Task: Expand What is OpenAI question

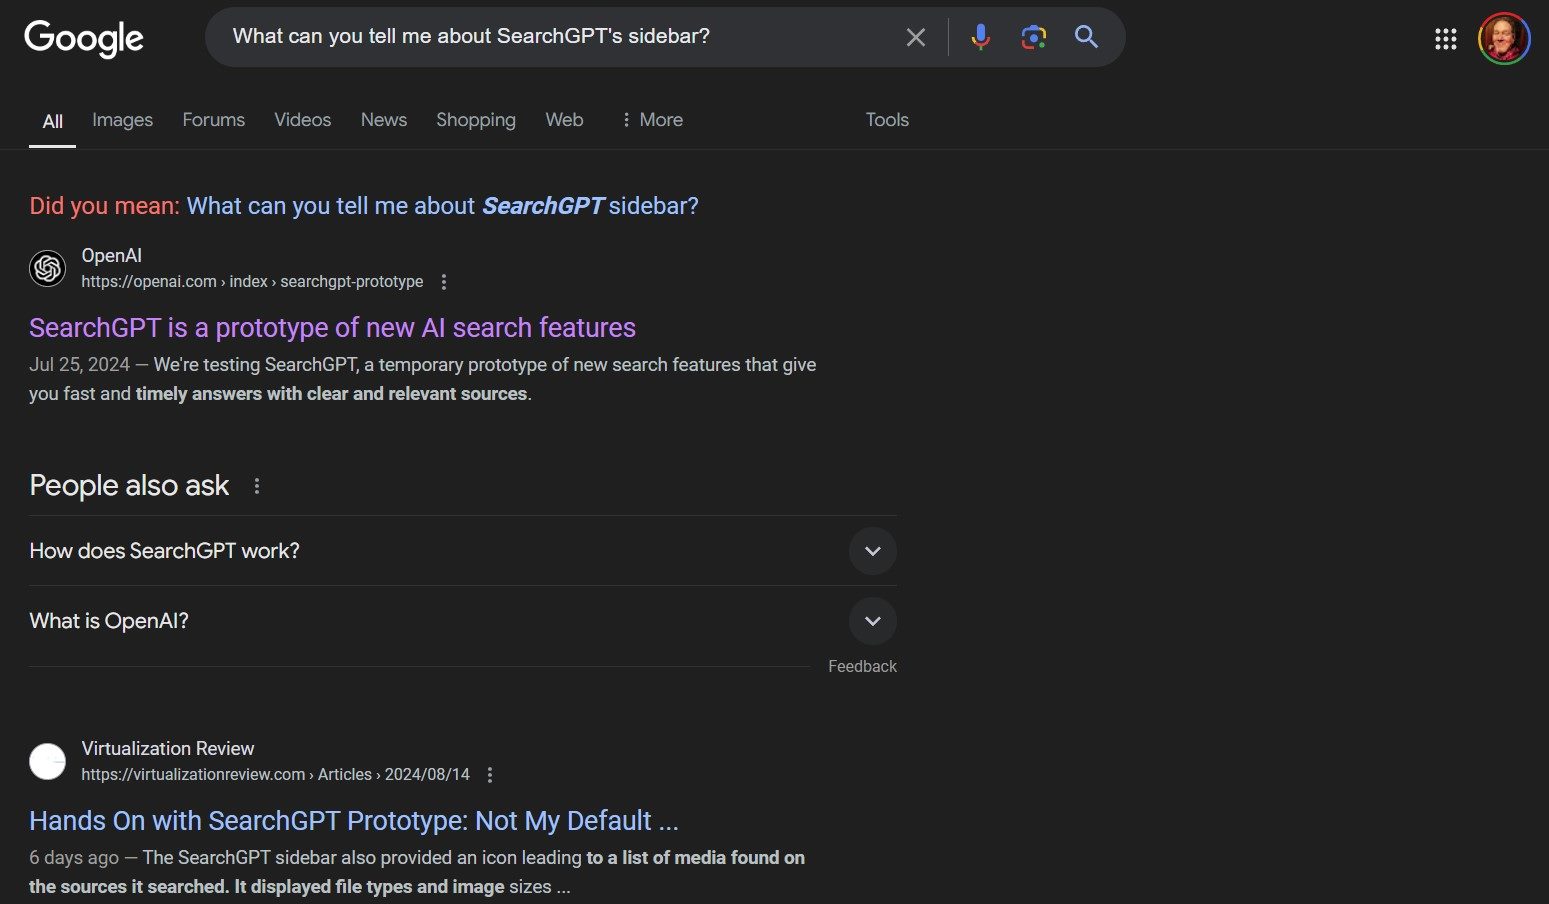Action: [463, 621]
